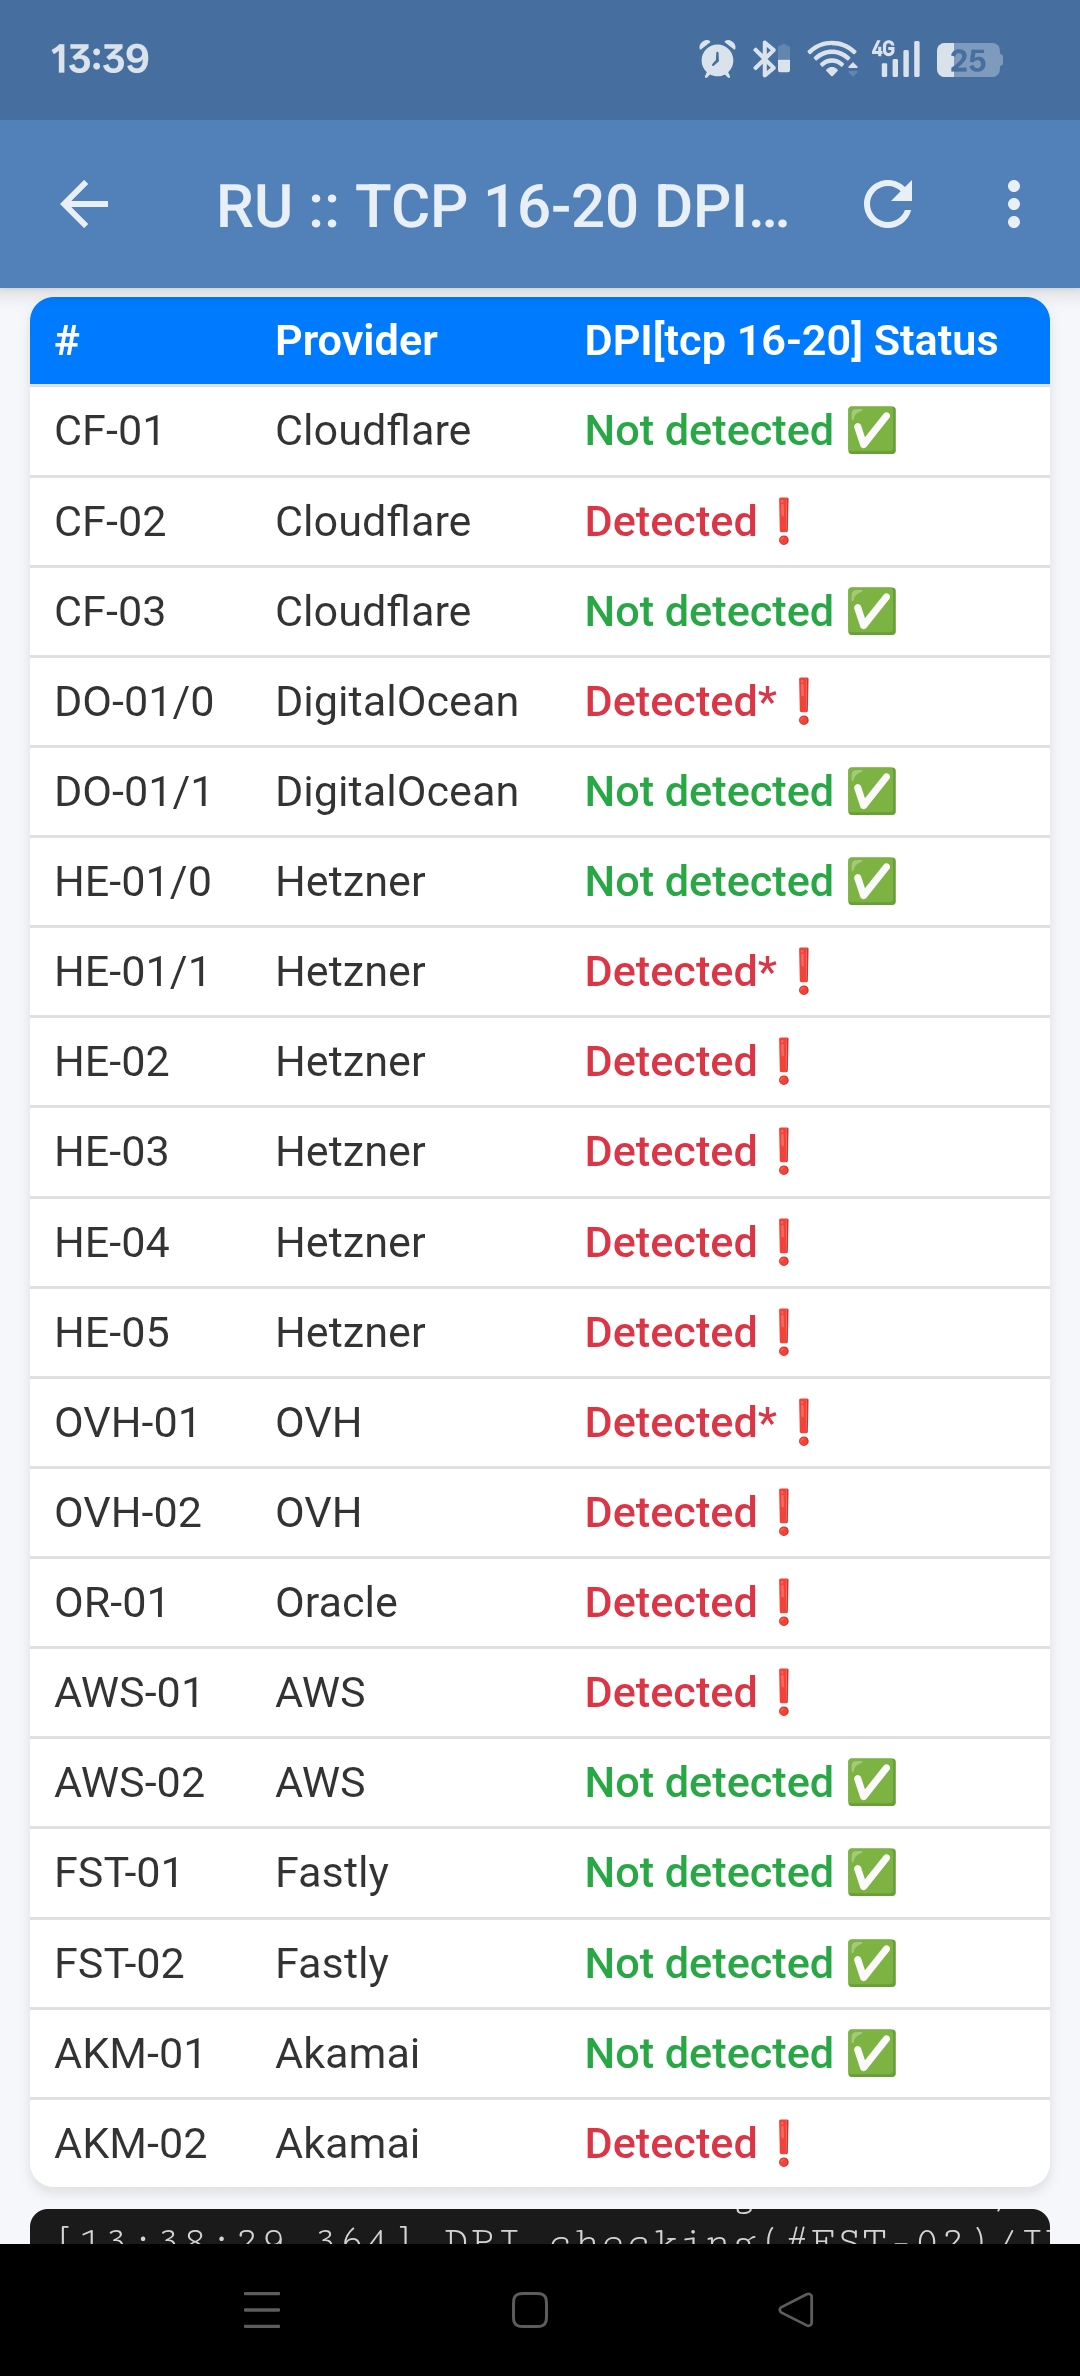Image resolution: width=1080 pixels, height=2376 pixels.
Task: Tap the alarm clock status icon
Action: pos(717,59)
